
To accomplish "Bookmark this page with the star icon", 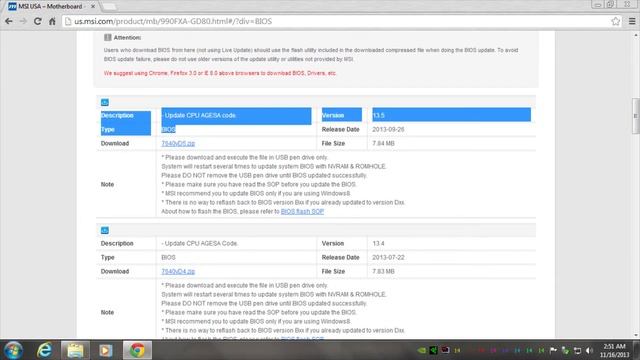I will click(616, 21).
